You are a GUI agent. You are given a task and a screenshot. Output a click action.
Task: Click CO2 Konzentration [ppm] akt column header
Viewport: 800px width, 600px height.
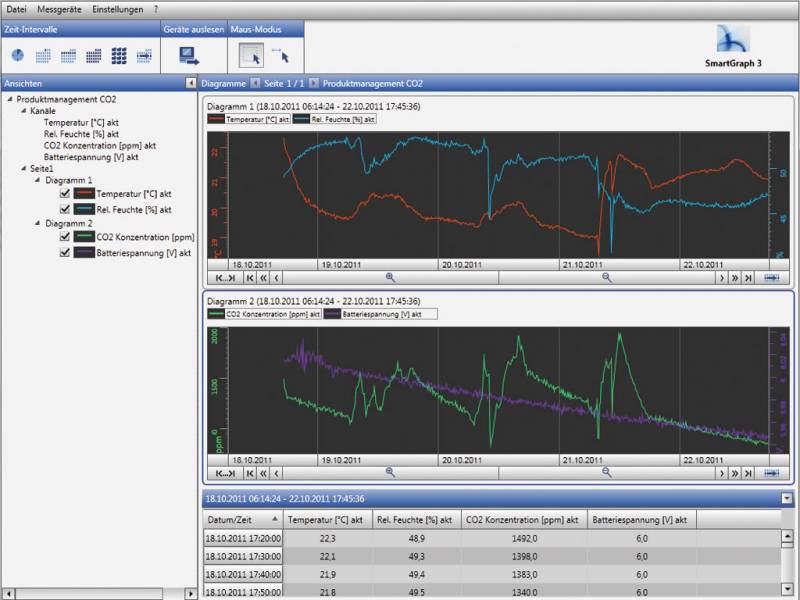[524, 520]
